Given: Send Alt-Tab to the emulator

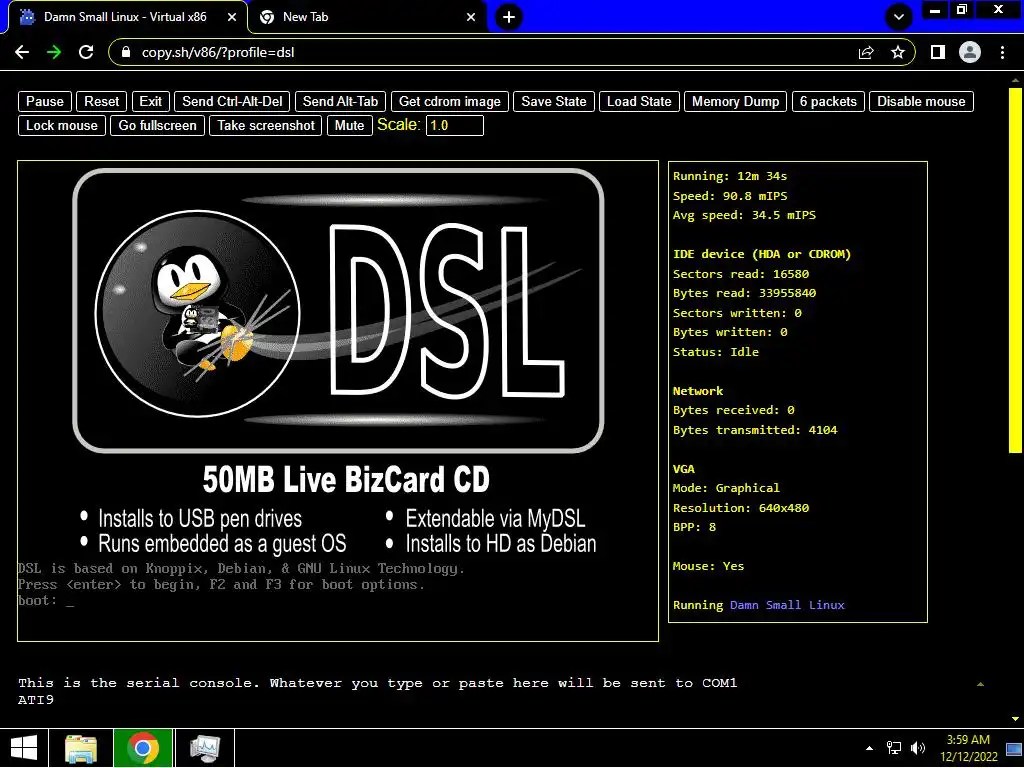Looking at the screenshot, I should (x=340, y=101).
